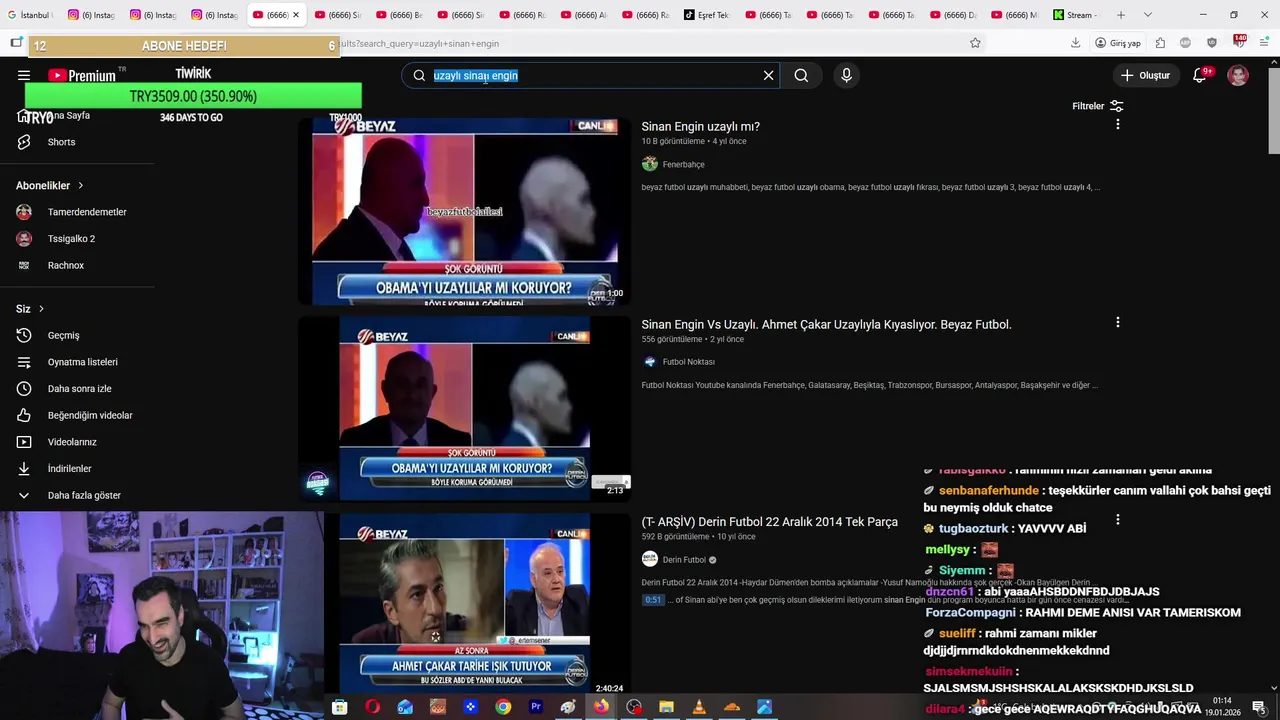Open Firefox from the taskbar
The image size is (1280, 720).
pos(601,707)
